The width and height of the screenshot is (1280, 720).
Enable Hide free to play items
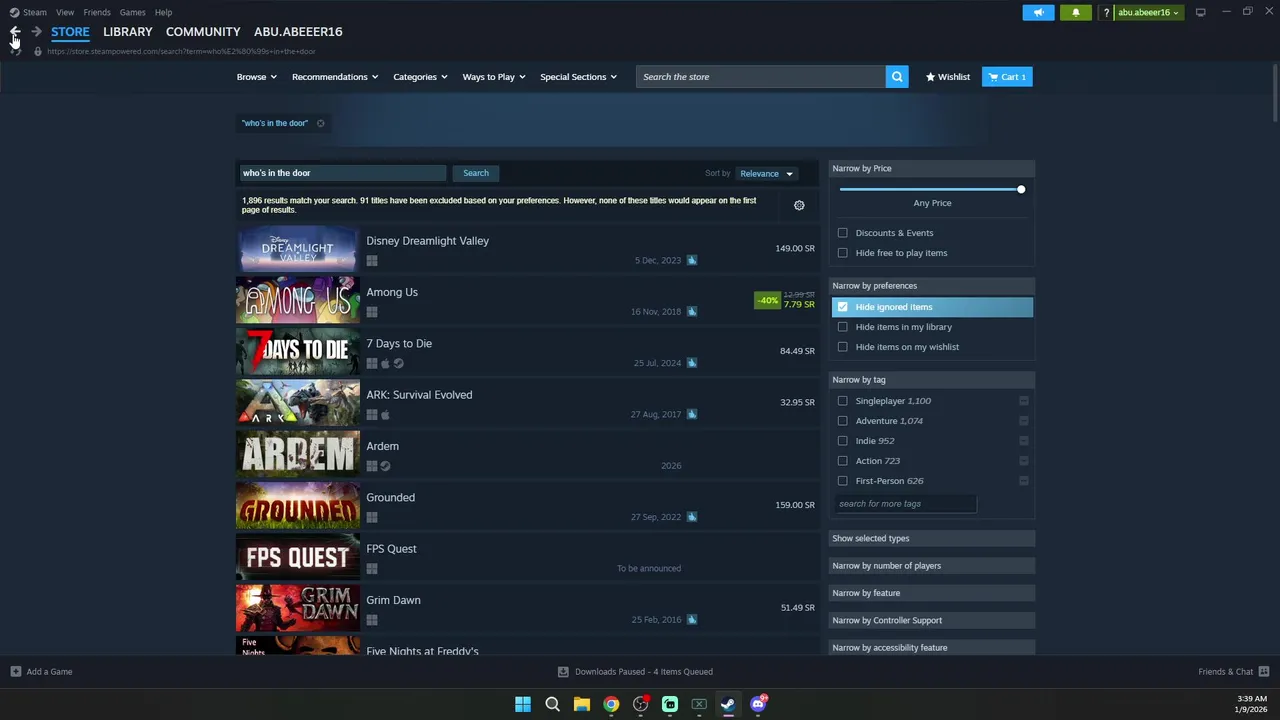tap(843, 253)
